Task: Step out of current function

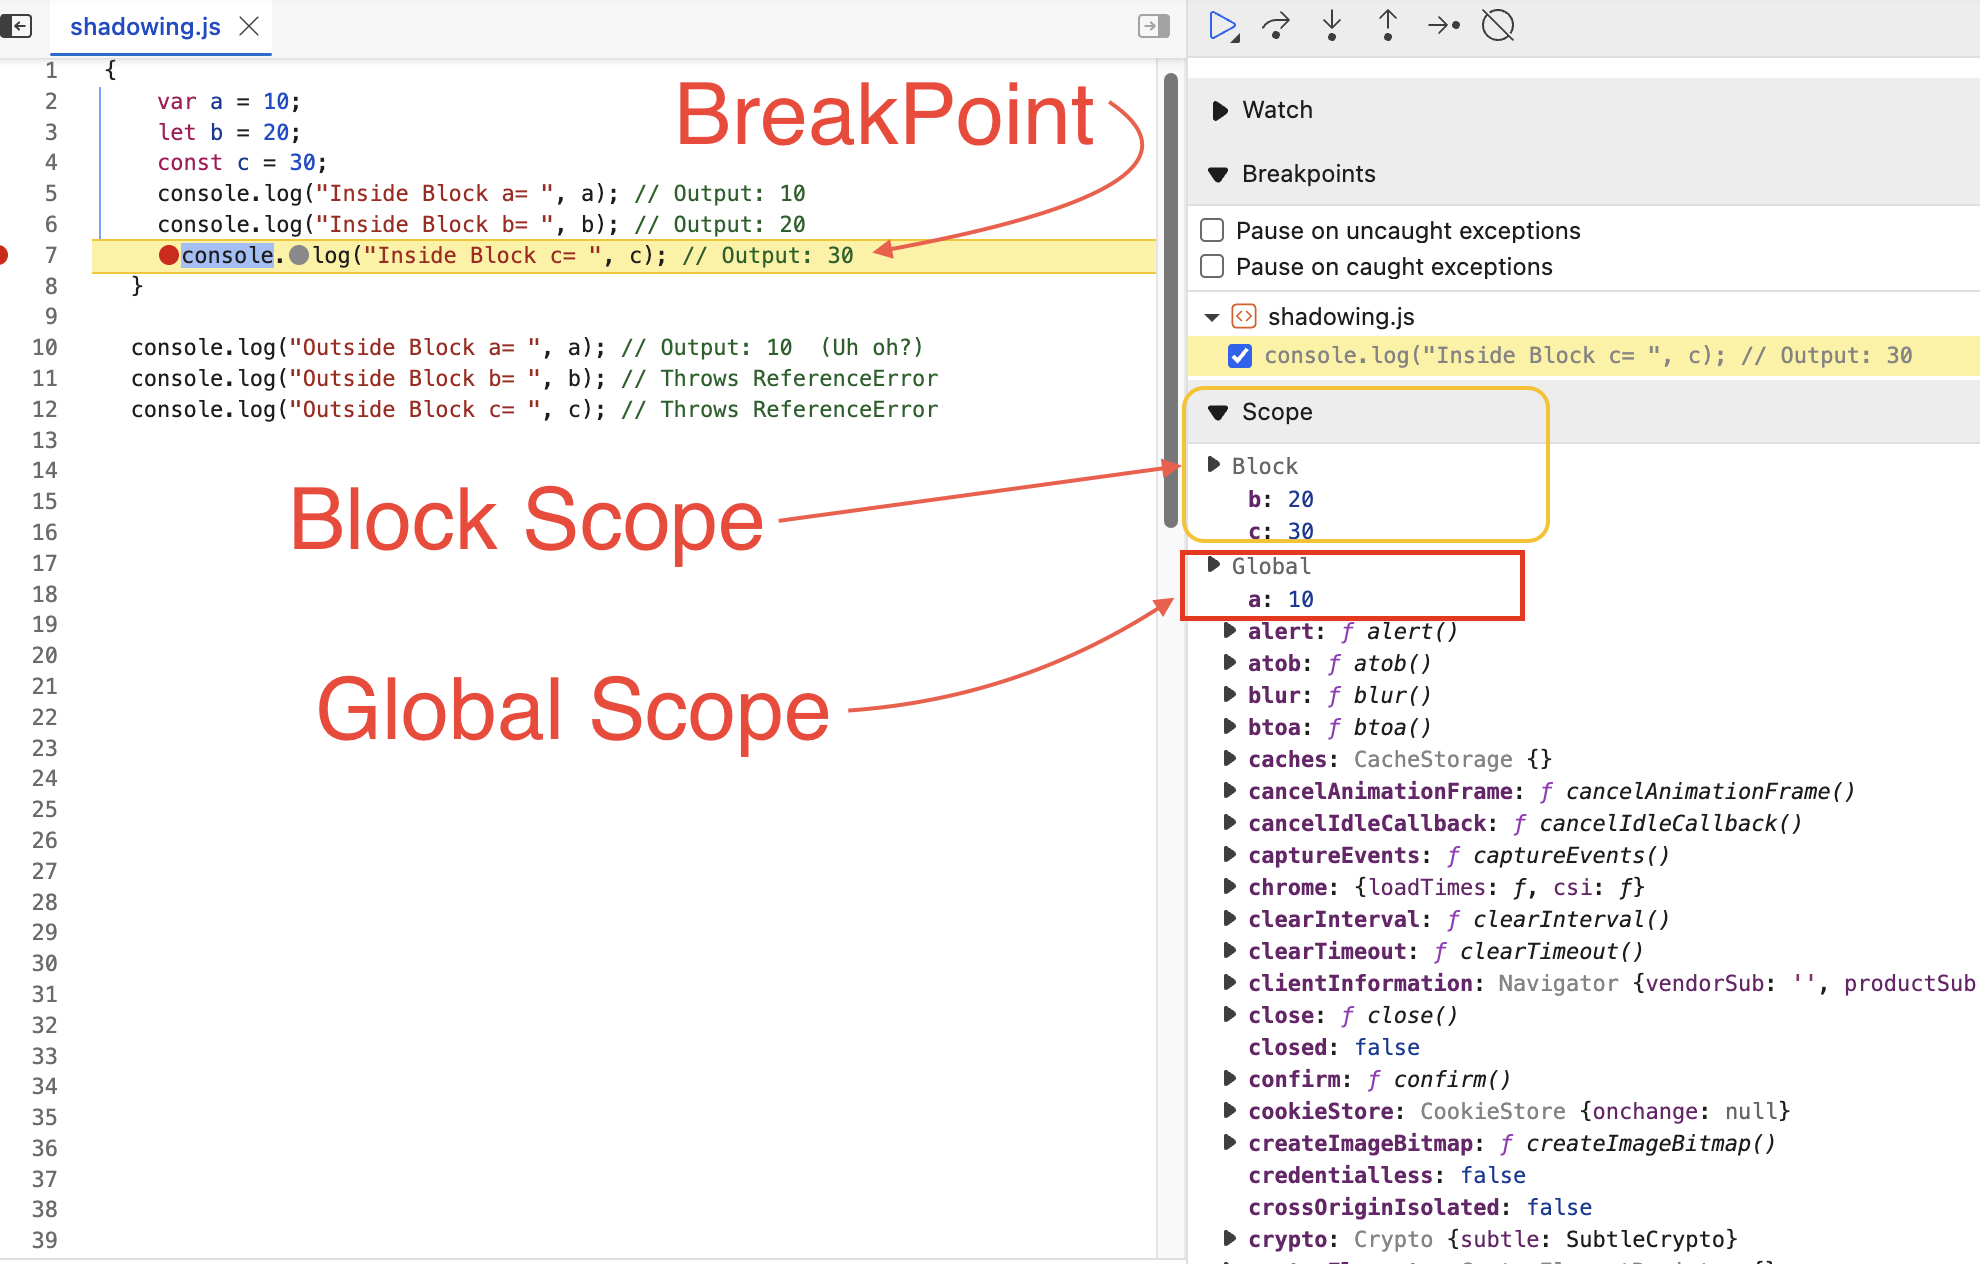Action: coord(1388,26)
